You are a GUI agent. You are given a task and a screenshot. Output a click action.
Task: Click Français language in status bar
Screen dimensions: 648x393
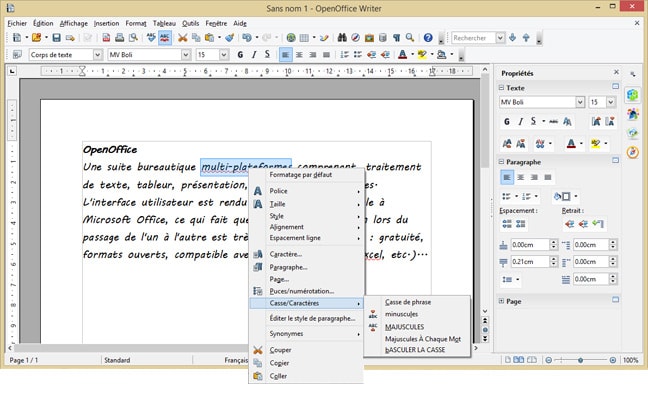point(236,360)
